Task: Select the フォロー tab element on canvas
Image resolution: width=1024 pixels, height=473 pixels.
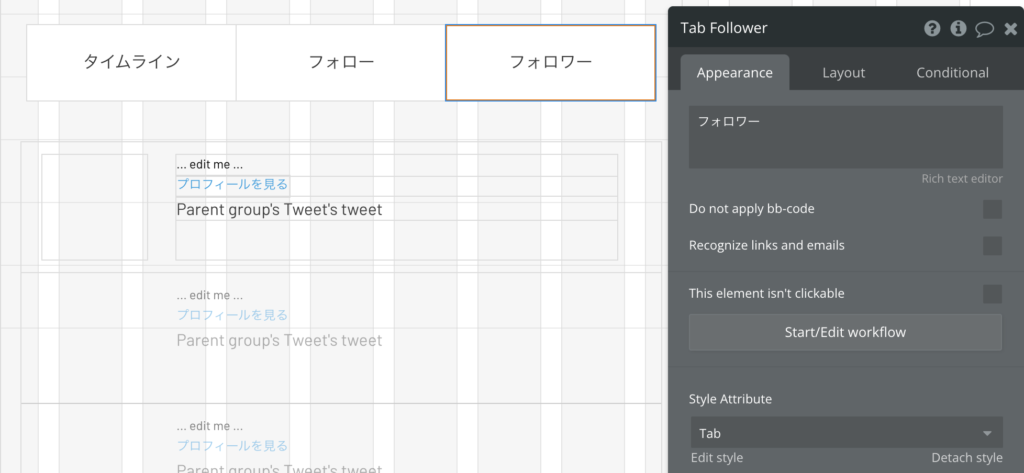Action: pos(341,63)
